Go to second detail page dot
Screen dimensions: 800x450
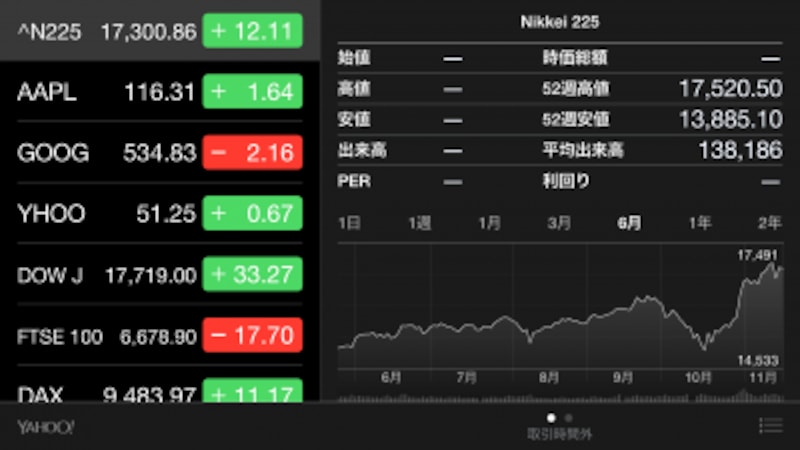[568, 418]
